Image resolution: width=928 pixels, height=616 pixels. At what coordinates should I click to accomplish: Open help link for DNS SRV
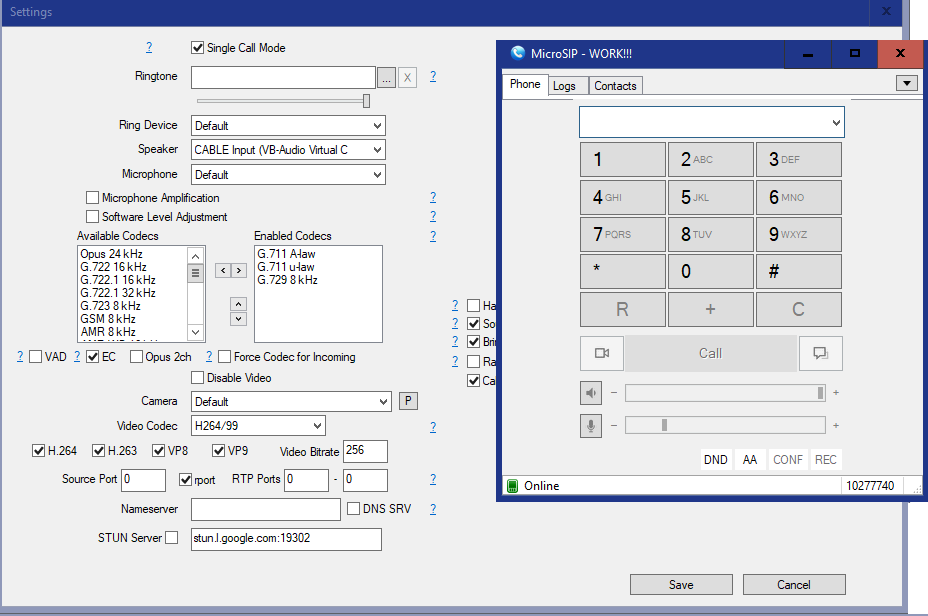(x=433, y=509)
